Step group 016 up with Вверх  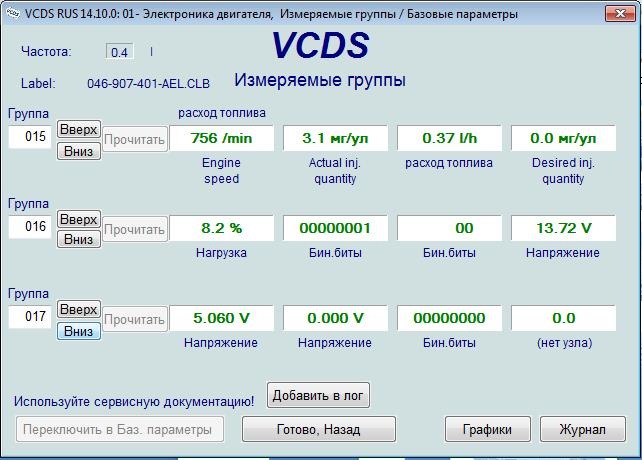79,220
